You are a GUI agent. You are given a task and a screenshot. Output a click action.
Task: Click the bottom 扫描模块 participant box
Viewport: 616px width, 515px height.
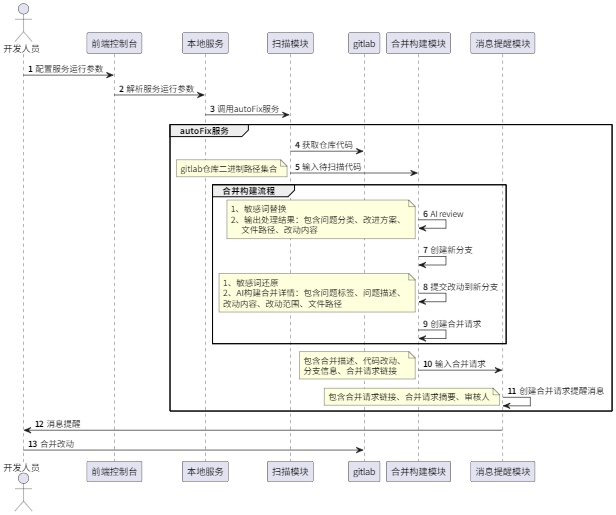coord(290,469)
